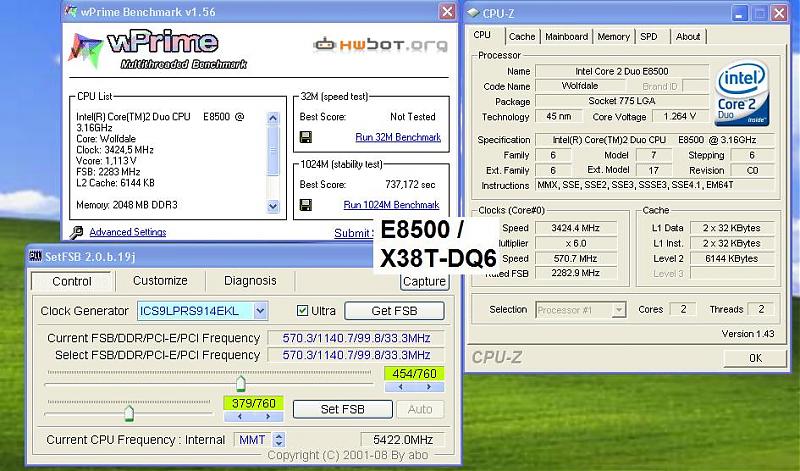Click the lower FSB slider thumb
Screen dimensions: 800x471
[129, 413]
